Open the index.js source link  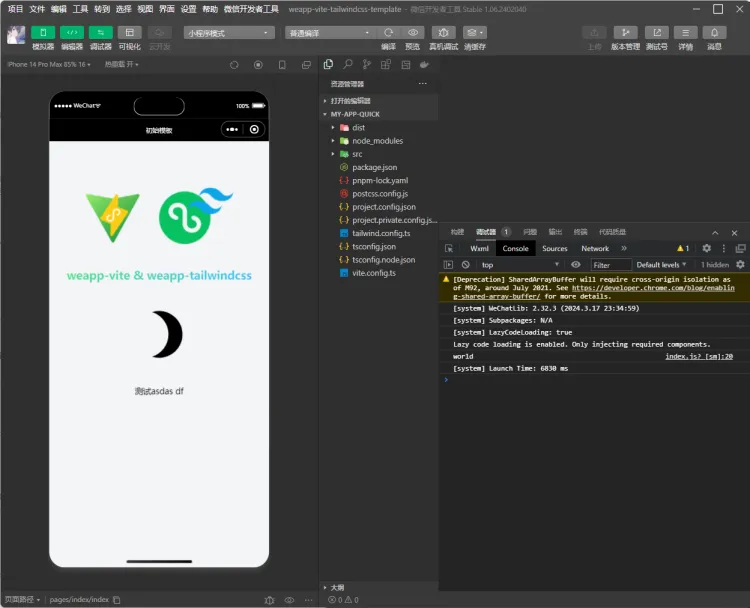pos(699,356)
